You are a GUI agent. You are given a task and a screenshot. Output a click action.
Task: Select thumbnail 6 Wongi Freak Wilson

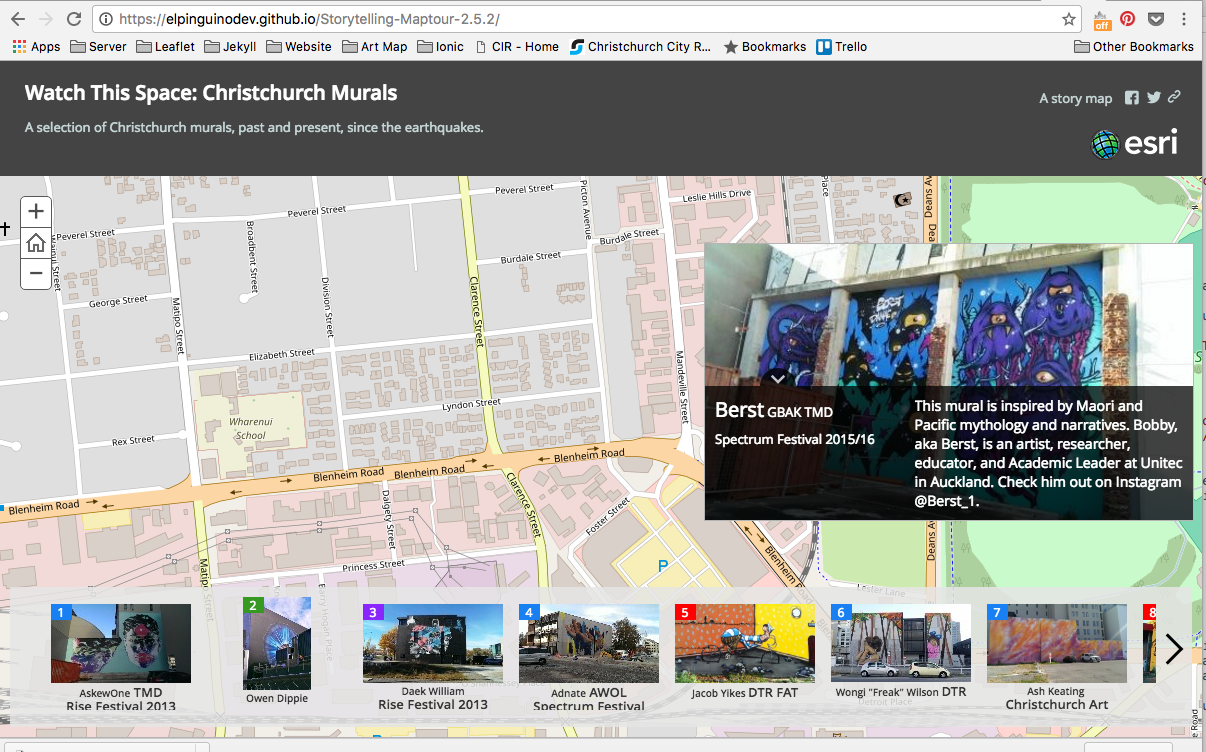[x=901, y=643]
